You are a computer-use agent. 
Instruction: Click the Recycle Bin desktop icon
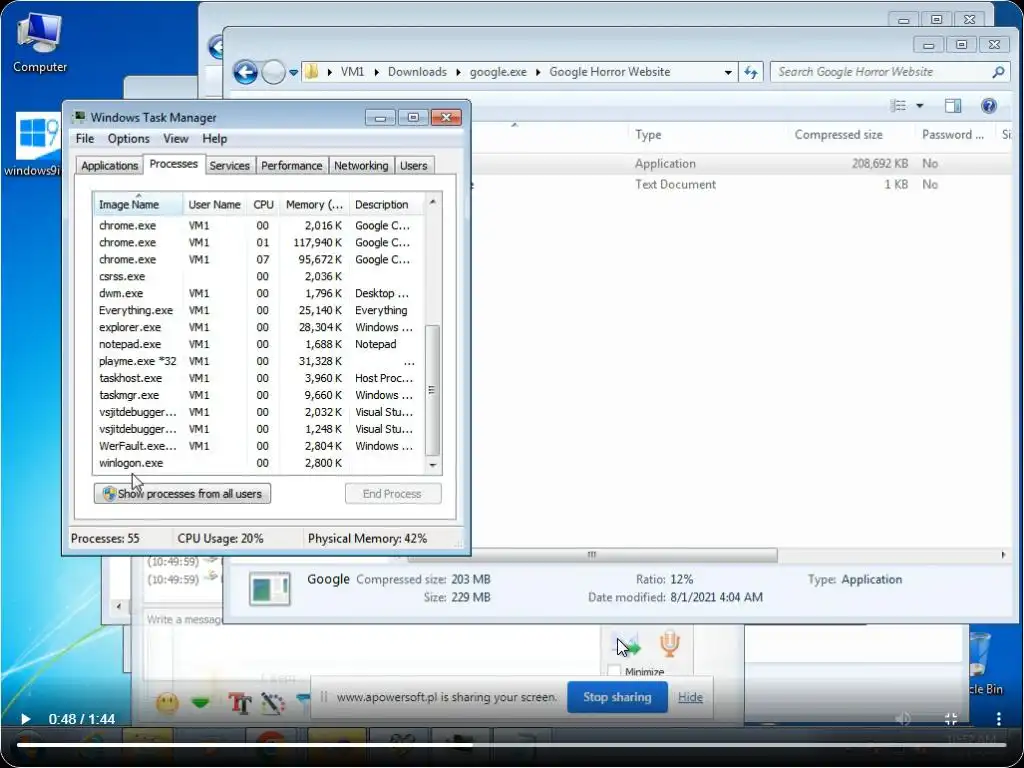tap(981, 663)
